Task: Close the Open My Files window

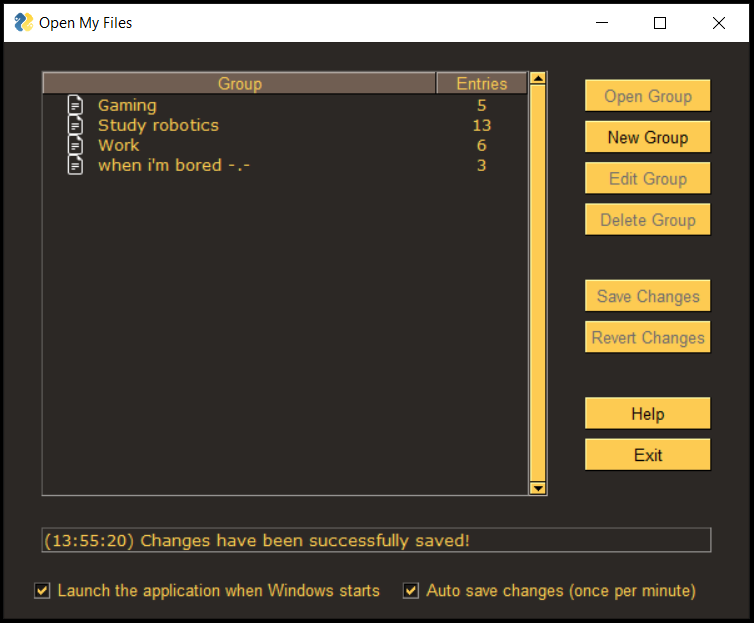Action: [718, 23]
